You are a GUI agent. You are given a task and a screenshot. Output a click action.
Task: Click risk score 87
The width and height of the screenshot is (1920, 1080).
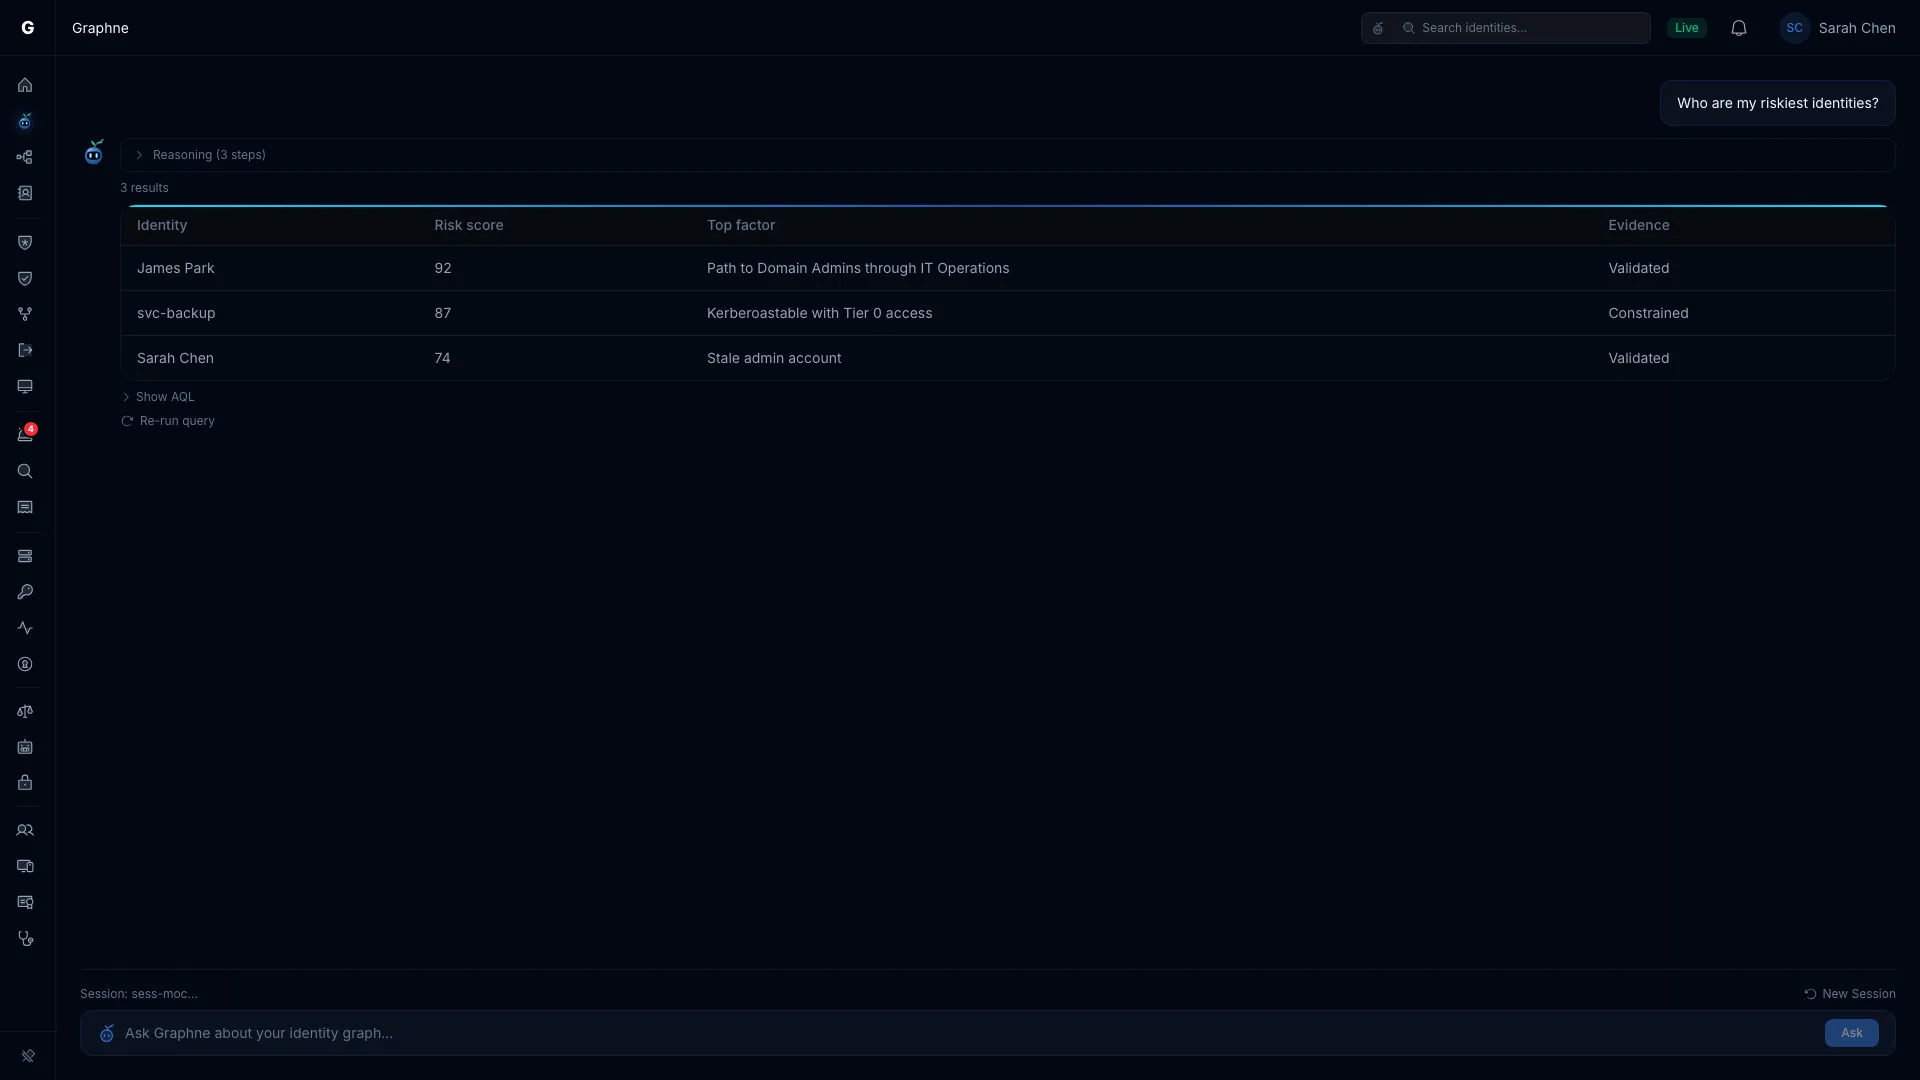443,313
